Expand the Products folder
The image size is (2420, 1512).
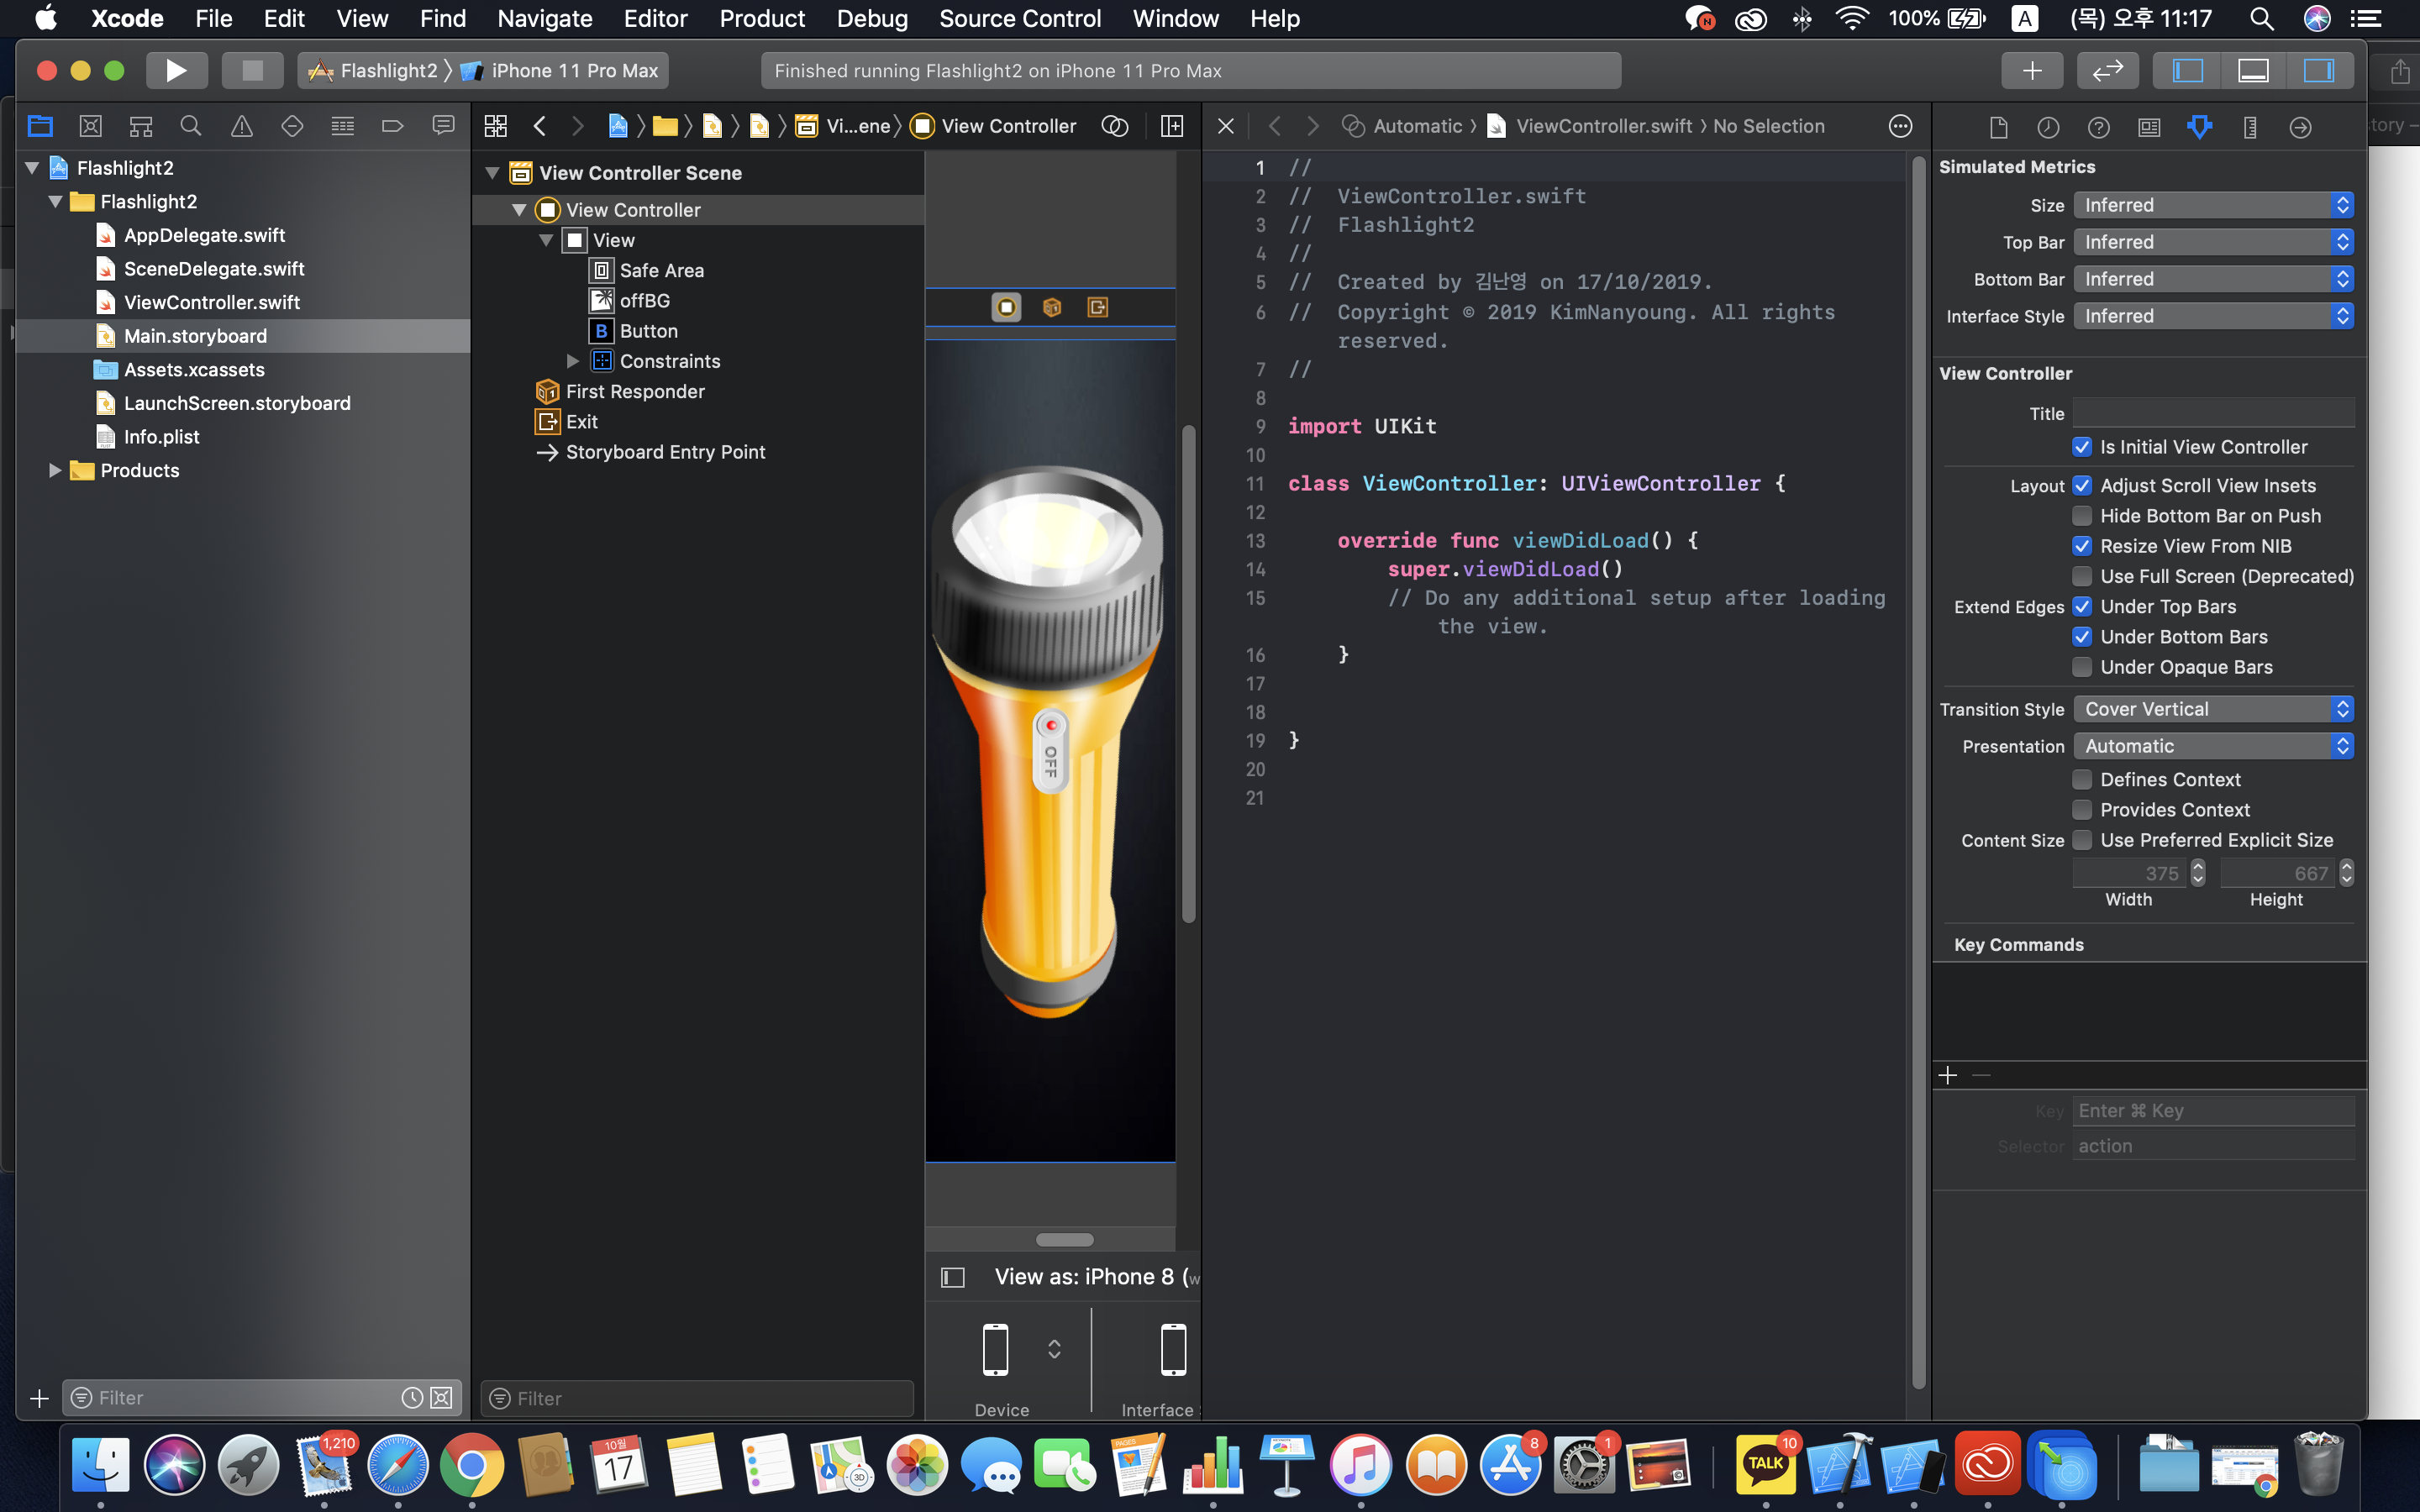click(55, 470)
